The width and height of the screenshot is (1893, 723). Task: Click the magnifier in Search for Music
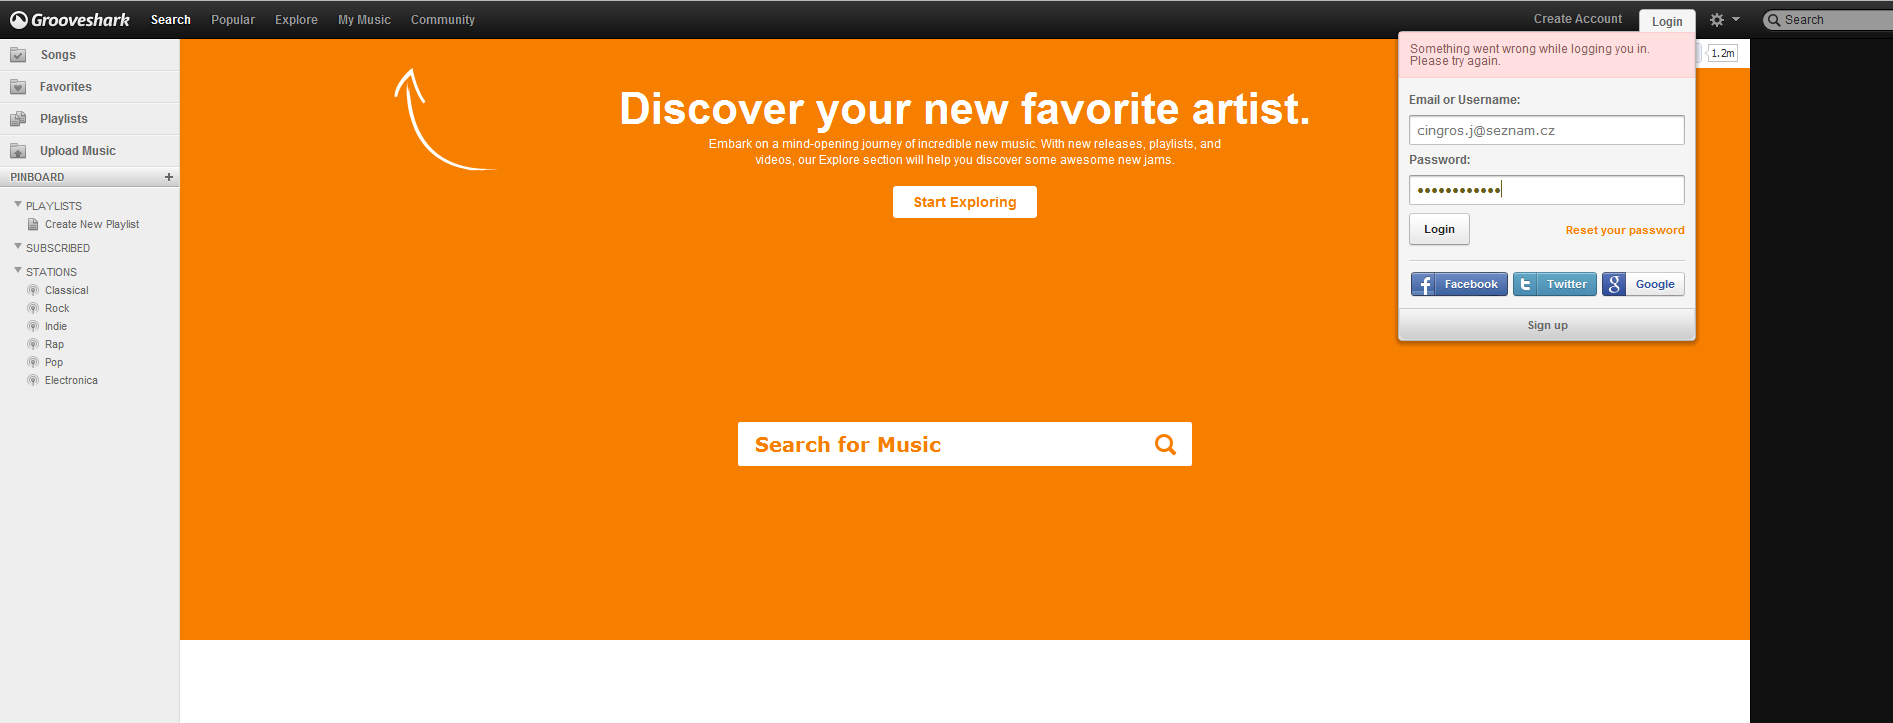click(x=1165, y=445)
